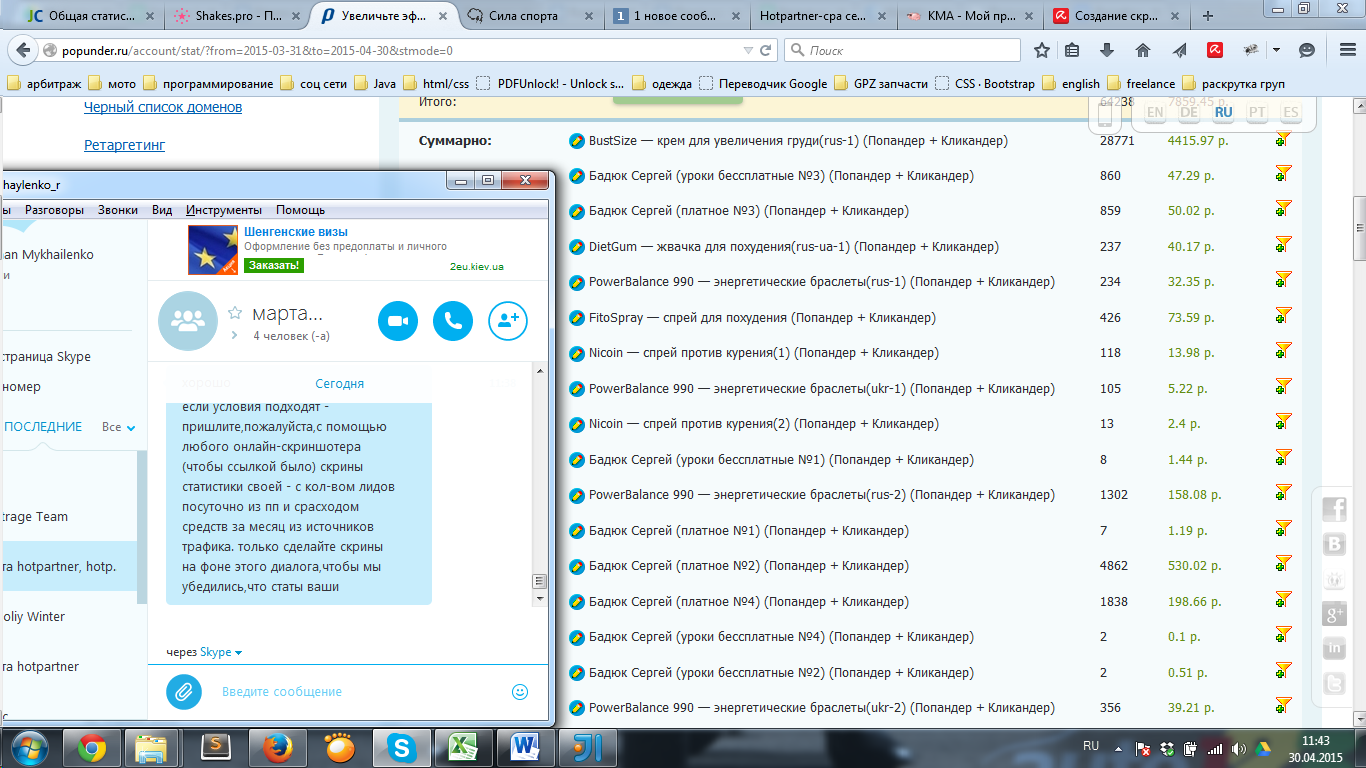The height and width of the screenshot is (768, 1366).
Task: Open the Вид menu in Skype
Action: (162, 210)
